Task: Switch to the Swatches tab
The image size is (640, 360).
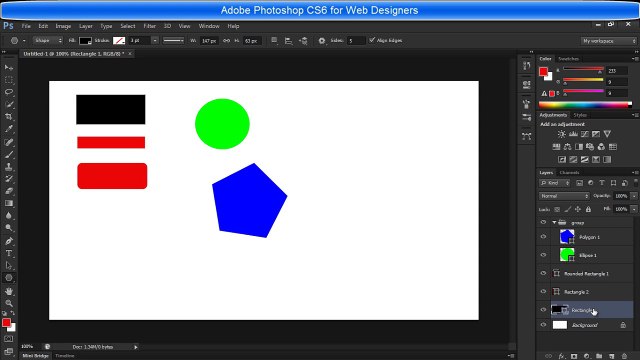Action: (x=568, y=59)
